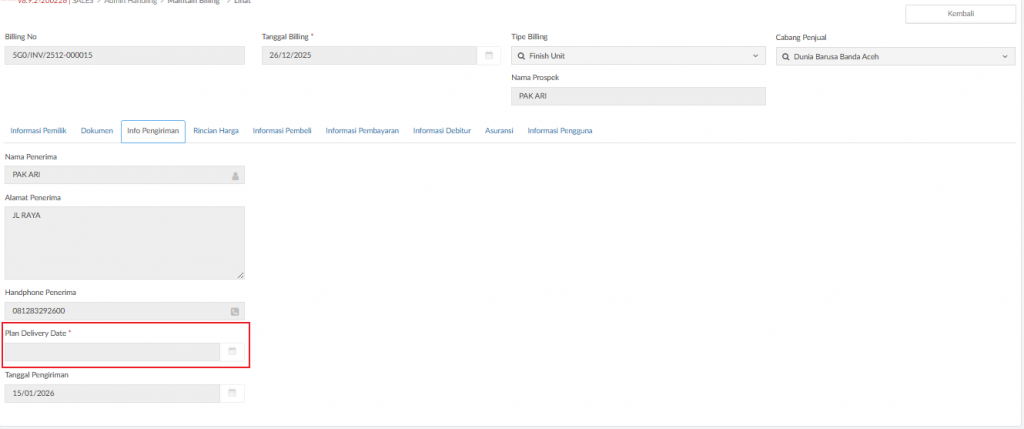
Task: Open the Asuransi tab
Action: coord(500,131)
